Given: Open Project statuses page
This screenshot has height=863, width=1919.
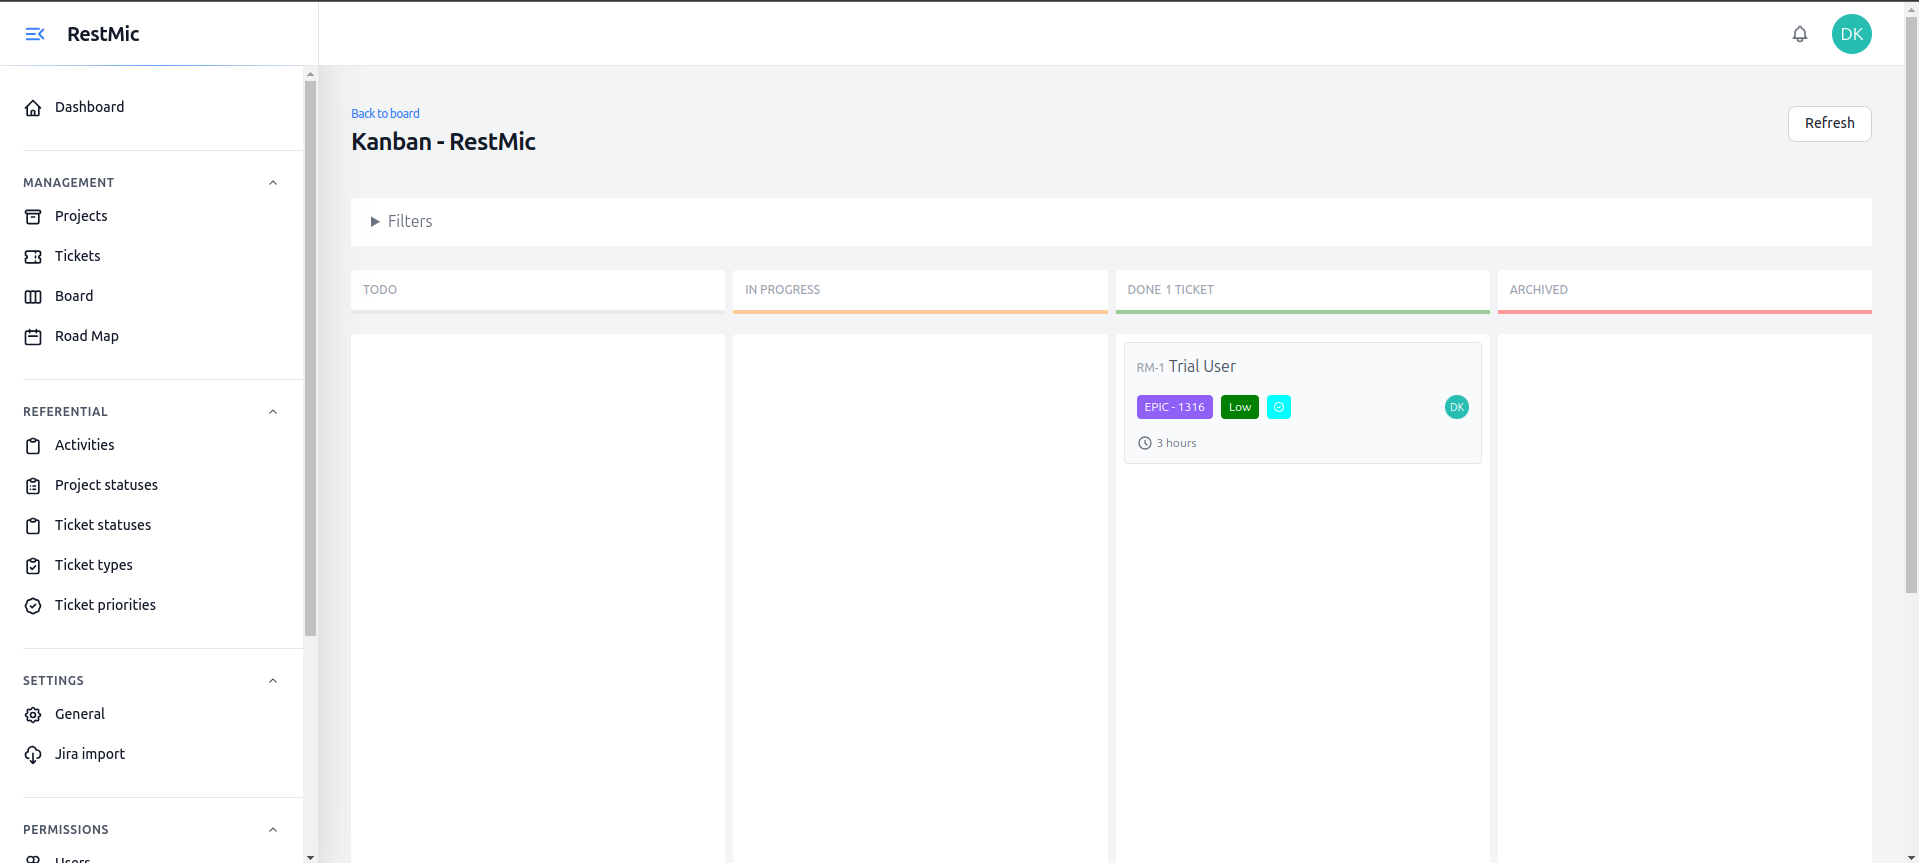Looking at the screenshot, I should pyautogui.click(x=106, y=485).
